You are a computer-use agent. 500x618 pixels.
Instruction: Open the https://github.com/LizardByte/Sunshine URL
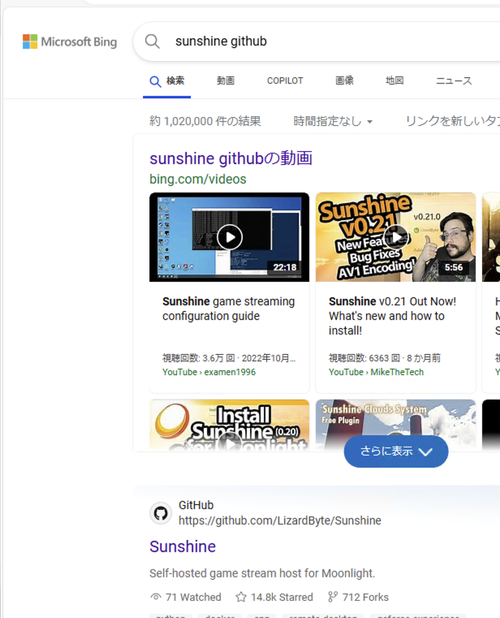click(280, 521)
